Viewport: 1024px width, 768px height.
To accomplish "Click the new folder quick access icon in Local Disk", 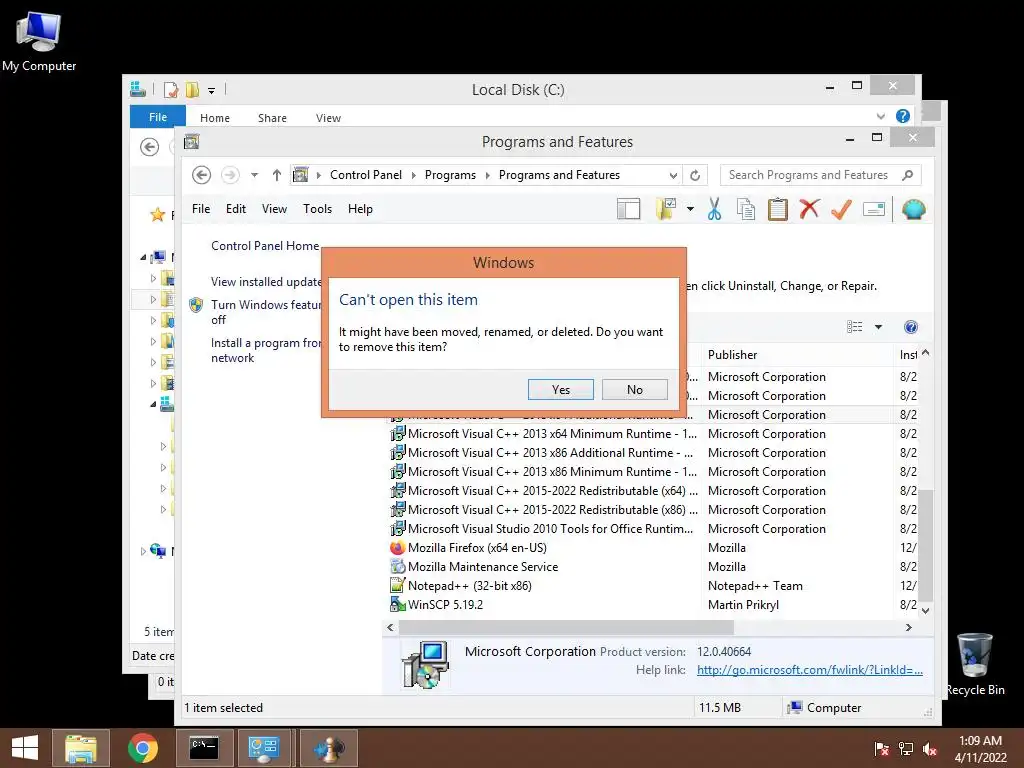I will [x=192, y=89].
